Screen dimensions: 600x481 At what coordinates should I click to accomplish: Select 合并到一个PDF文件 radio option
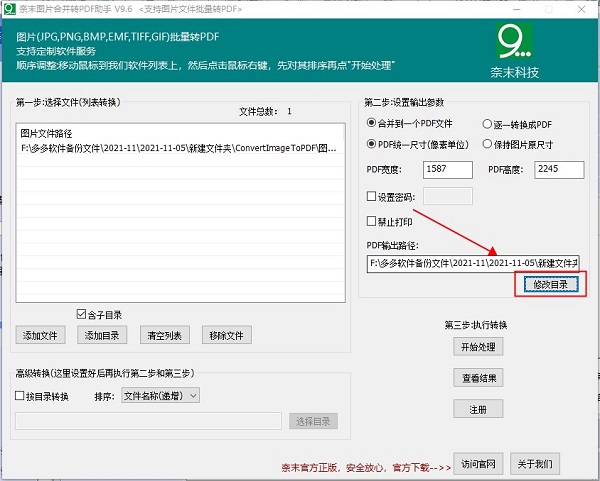point(373,124)
